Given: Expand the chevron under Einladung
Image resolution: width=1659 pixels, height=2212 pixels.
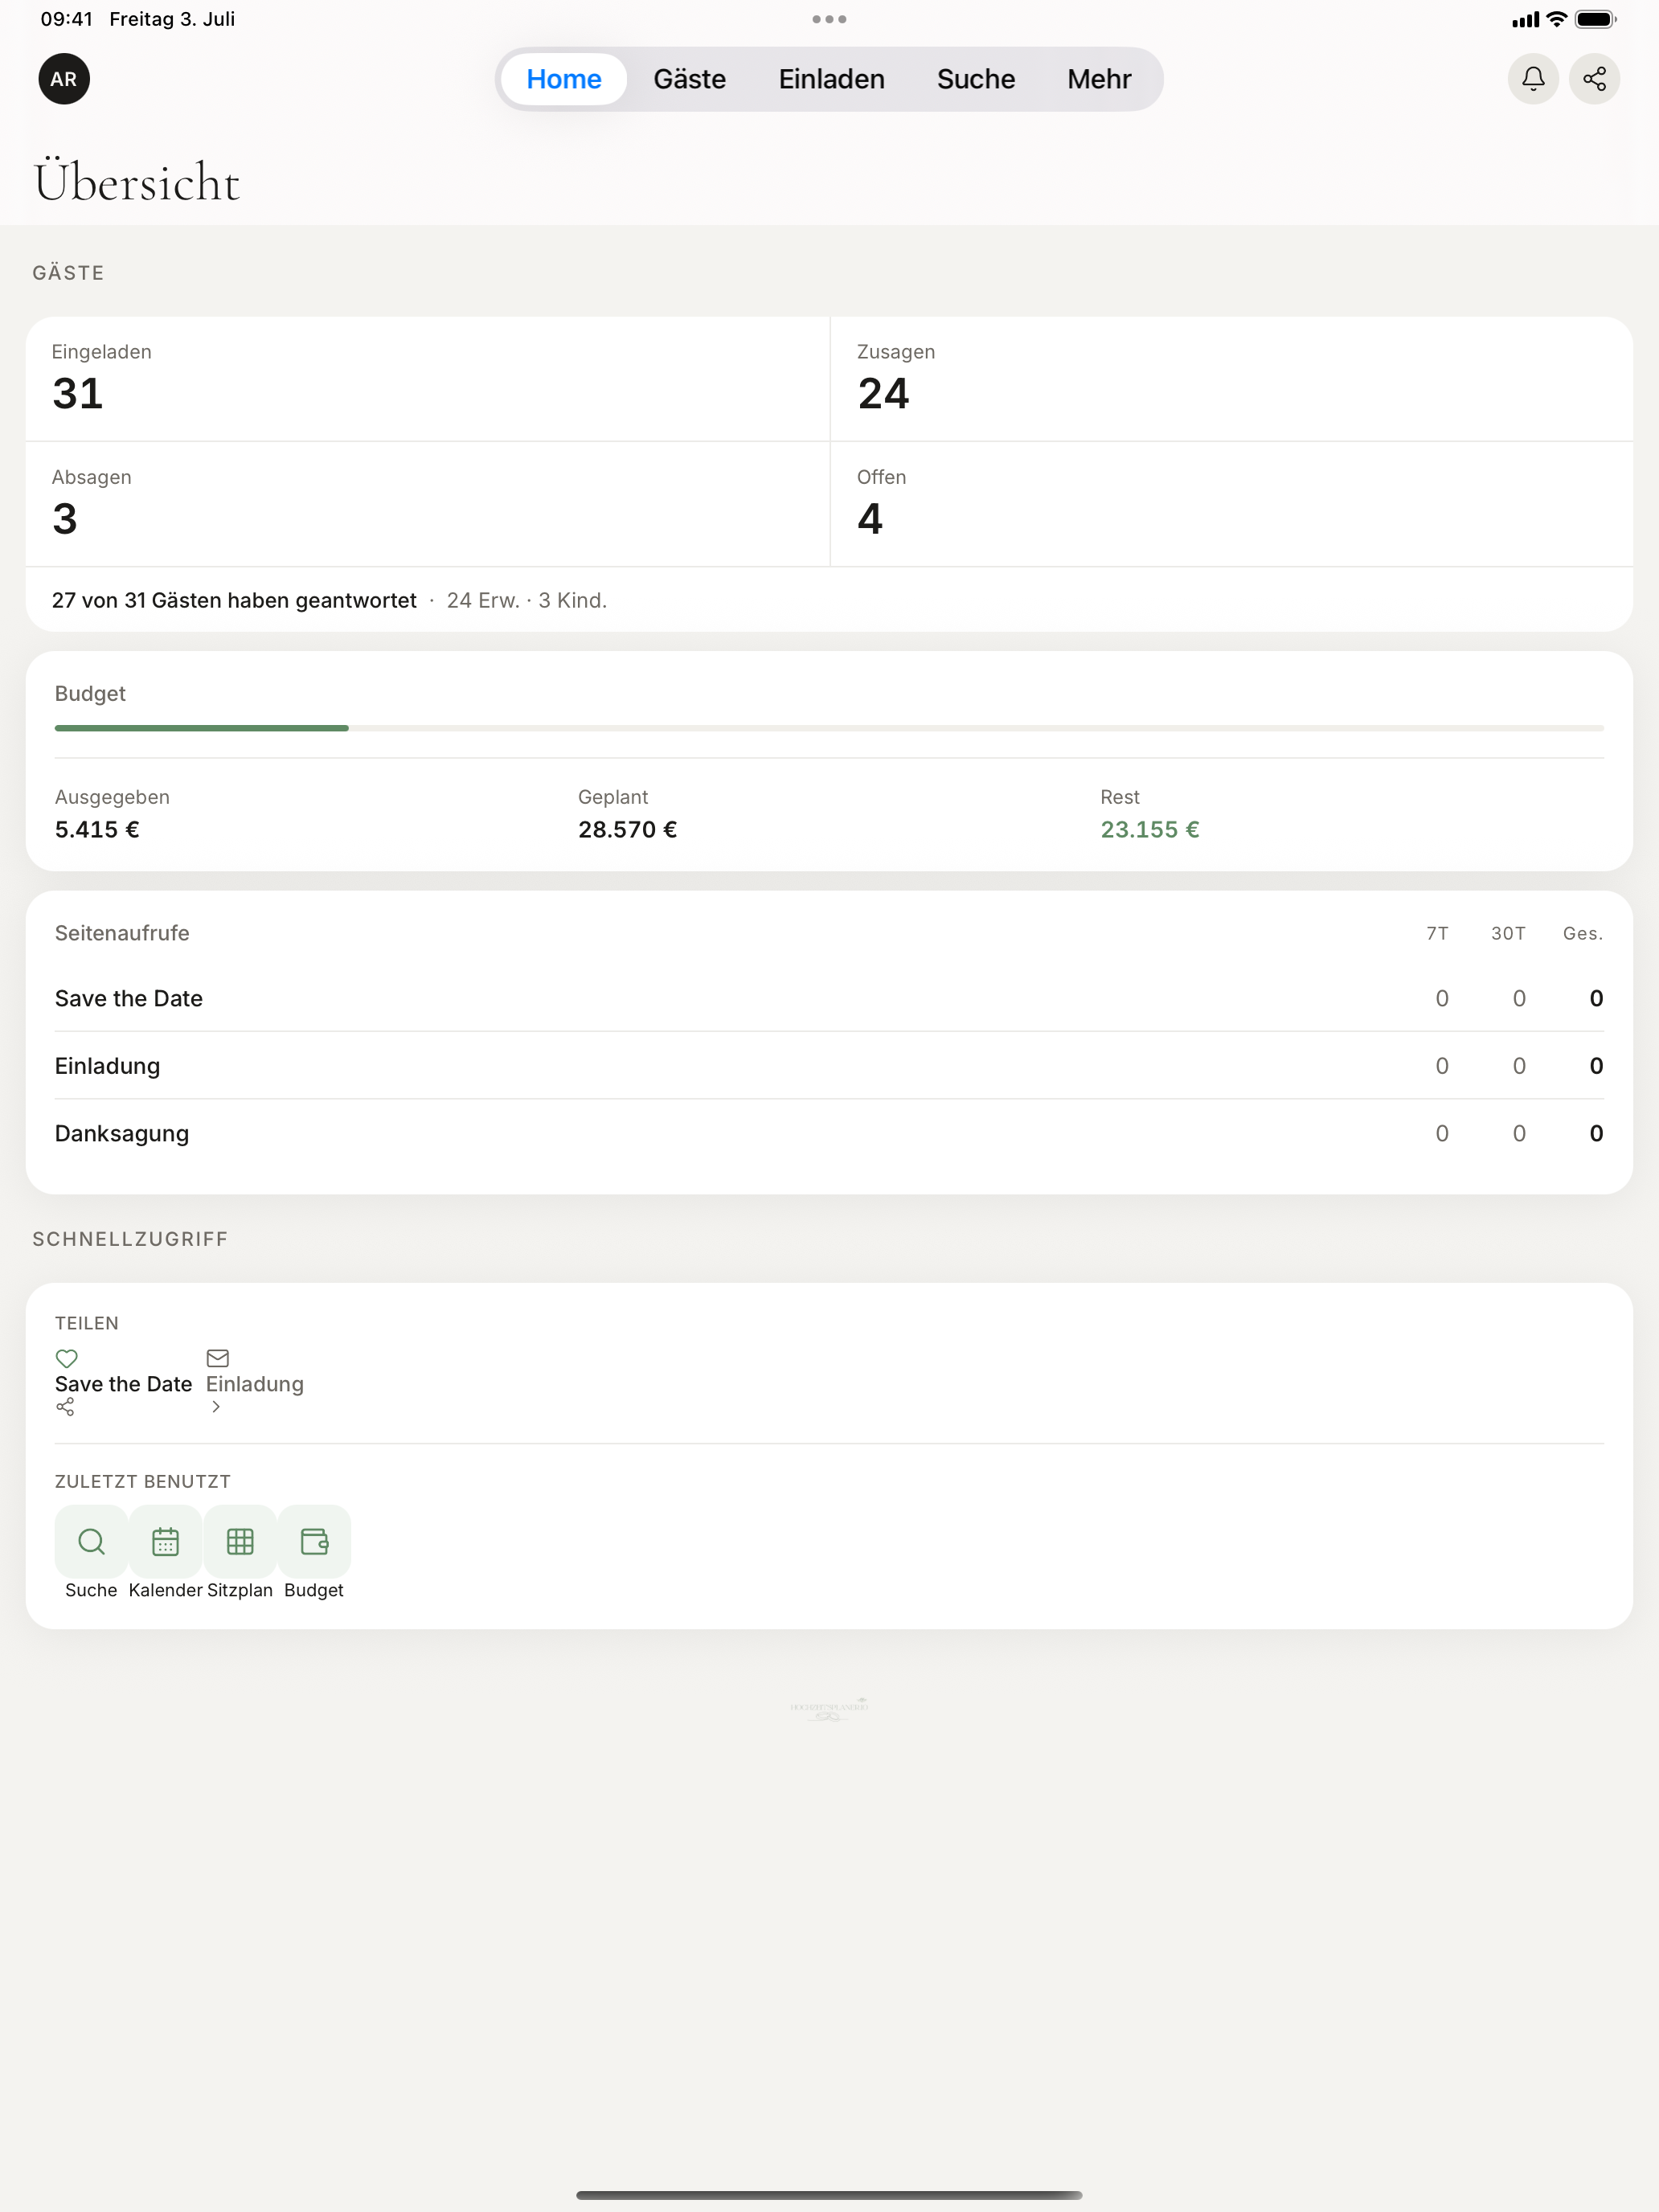Looking at the screenshot, I should pos(215,1407).
